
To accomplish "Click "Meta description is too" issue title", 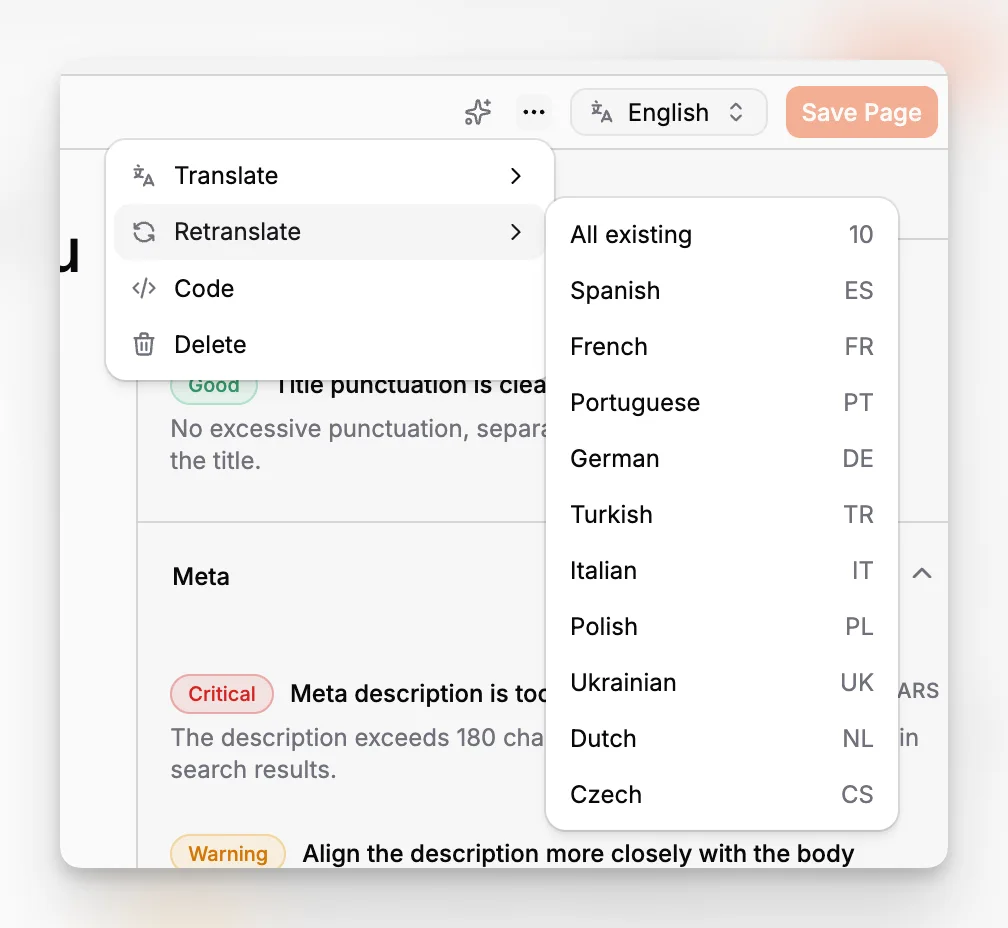I will point(418,693).
